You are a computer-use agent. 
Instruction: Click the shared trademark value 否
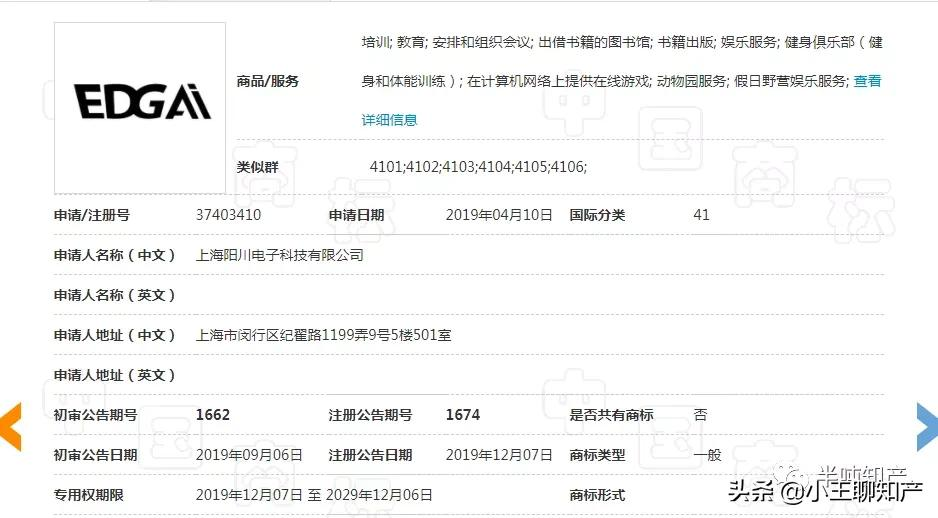click(701, 415)
